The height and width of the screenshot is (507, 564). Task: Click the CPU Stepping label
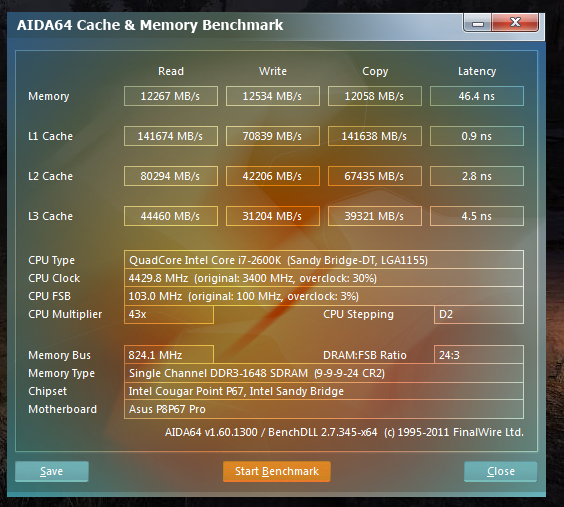[358, 314]
